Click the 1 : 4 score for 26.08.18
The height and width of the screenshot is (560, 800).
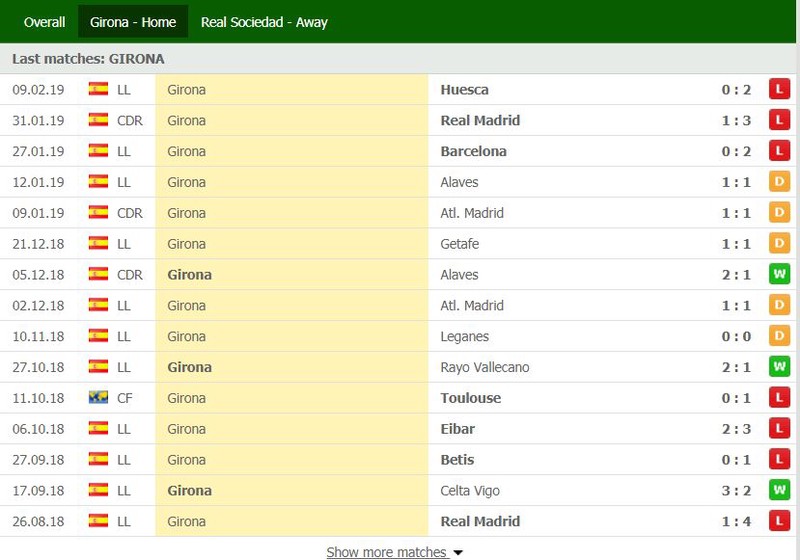736,521
